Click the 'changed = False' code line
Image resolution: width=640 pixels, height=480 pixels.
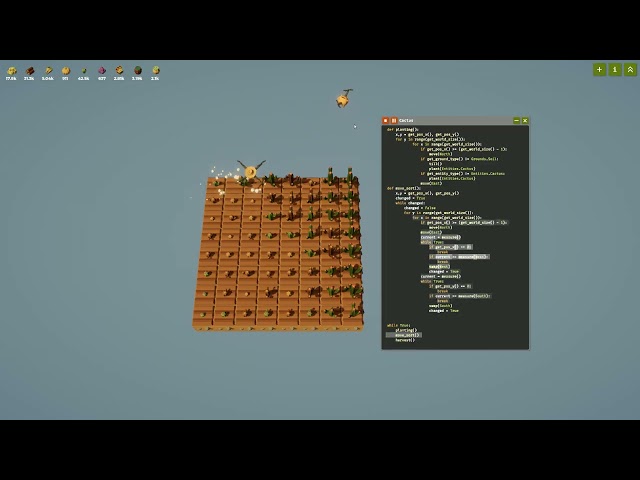click(x=420, y=208)
